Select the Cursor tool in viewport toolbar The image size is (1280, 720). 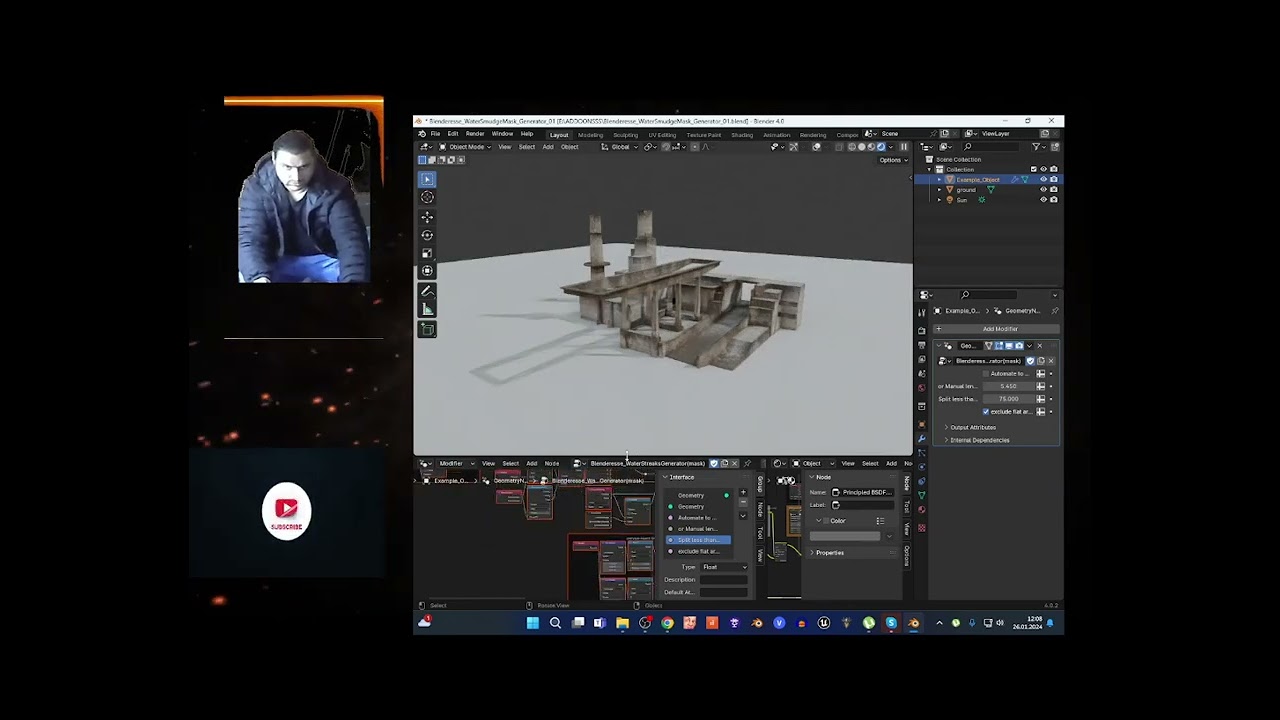point(427,197)
